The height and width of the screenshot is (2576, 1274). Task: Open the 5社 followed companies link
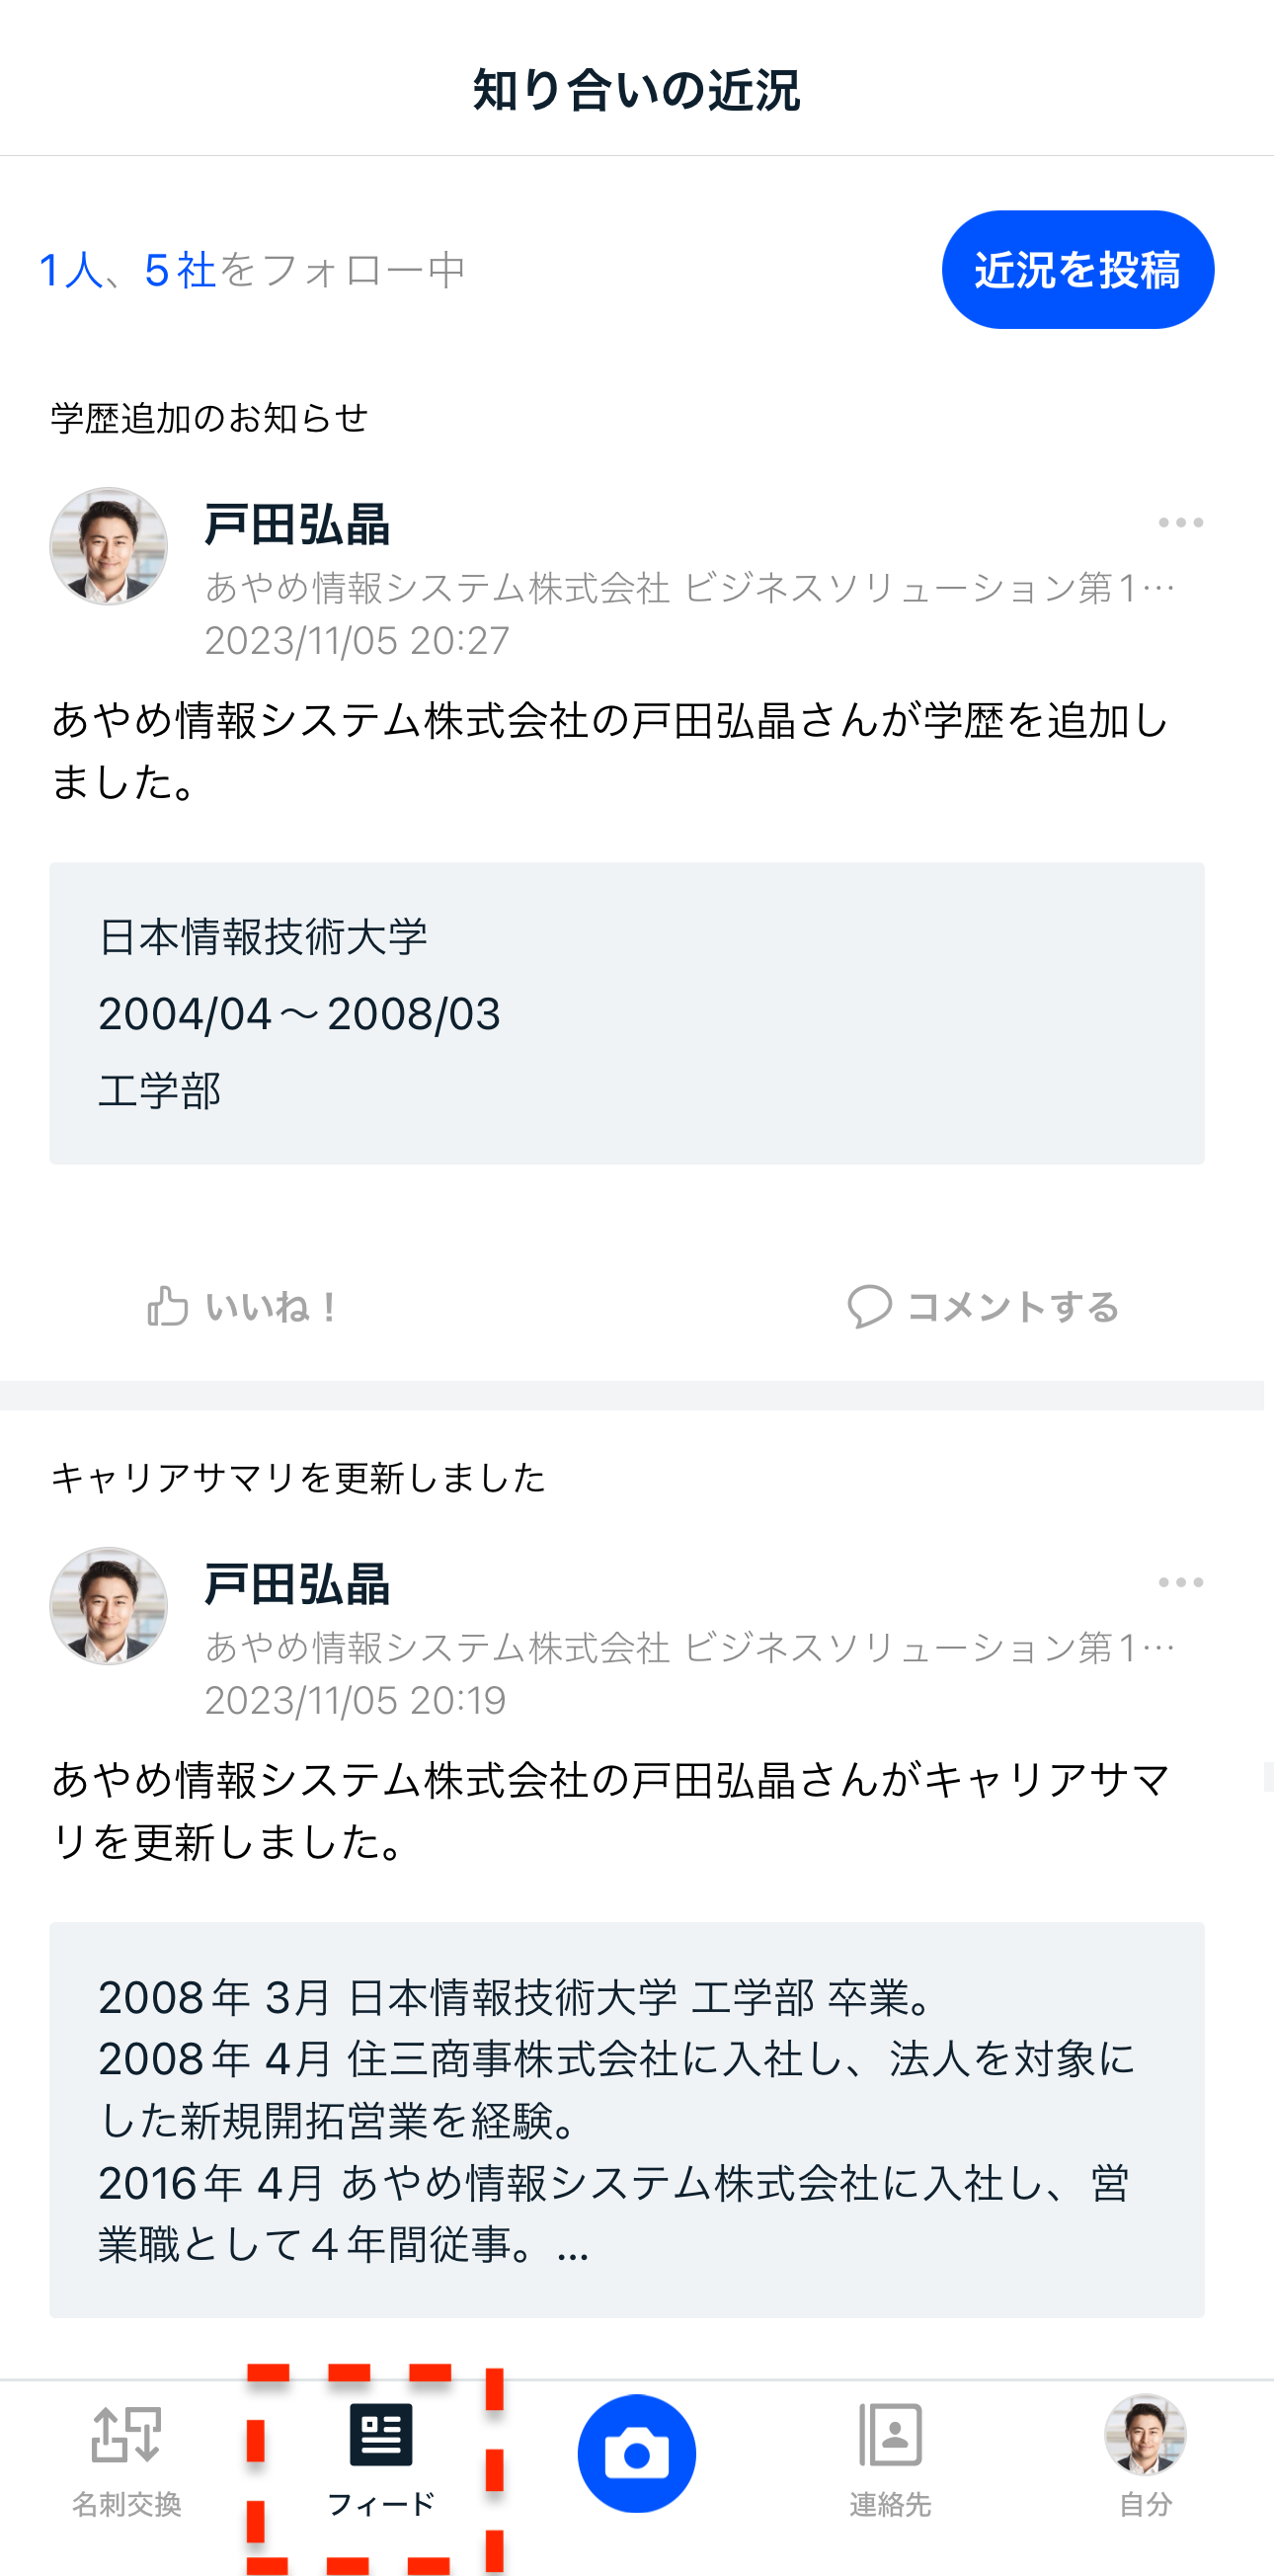180,270
